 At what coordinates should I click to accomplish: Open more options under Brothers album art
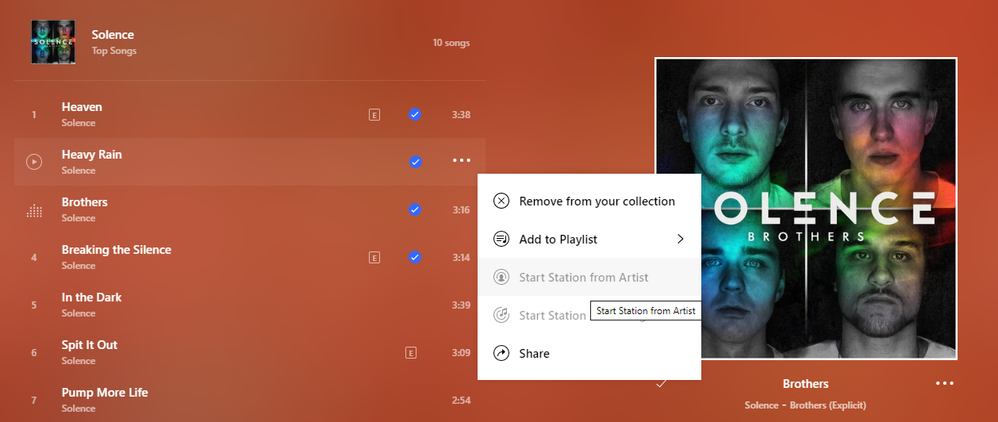tap(944, 383)
